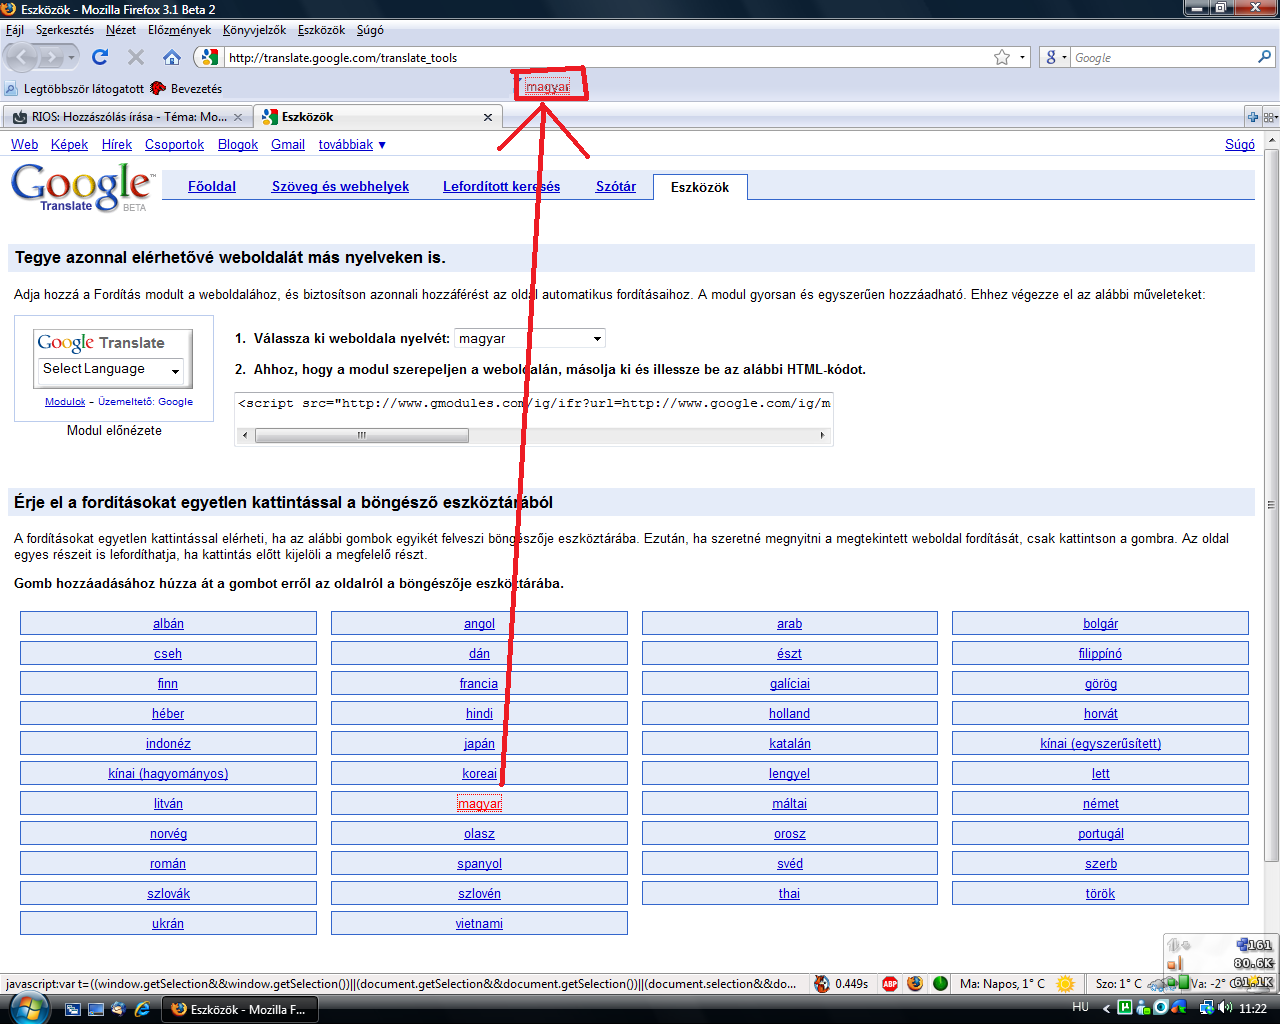Image resolution: width=1280 pixels, height=1024 pixels.
Task: Click the volume speaker tray icon
Action: [x=1225, y=1008]
